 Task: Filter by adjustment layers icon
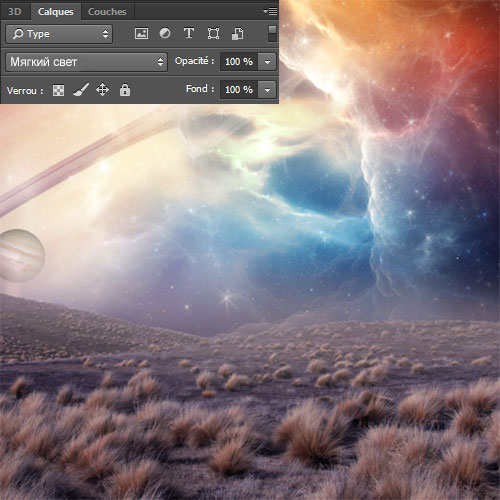tap(165, 33)
